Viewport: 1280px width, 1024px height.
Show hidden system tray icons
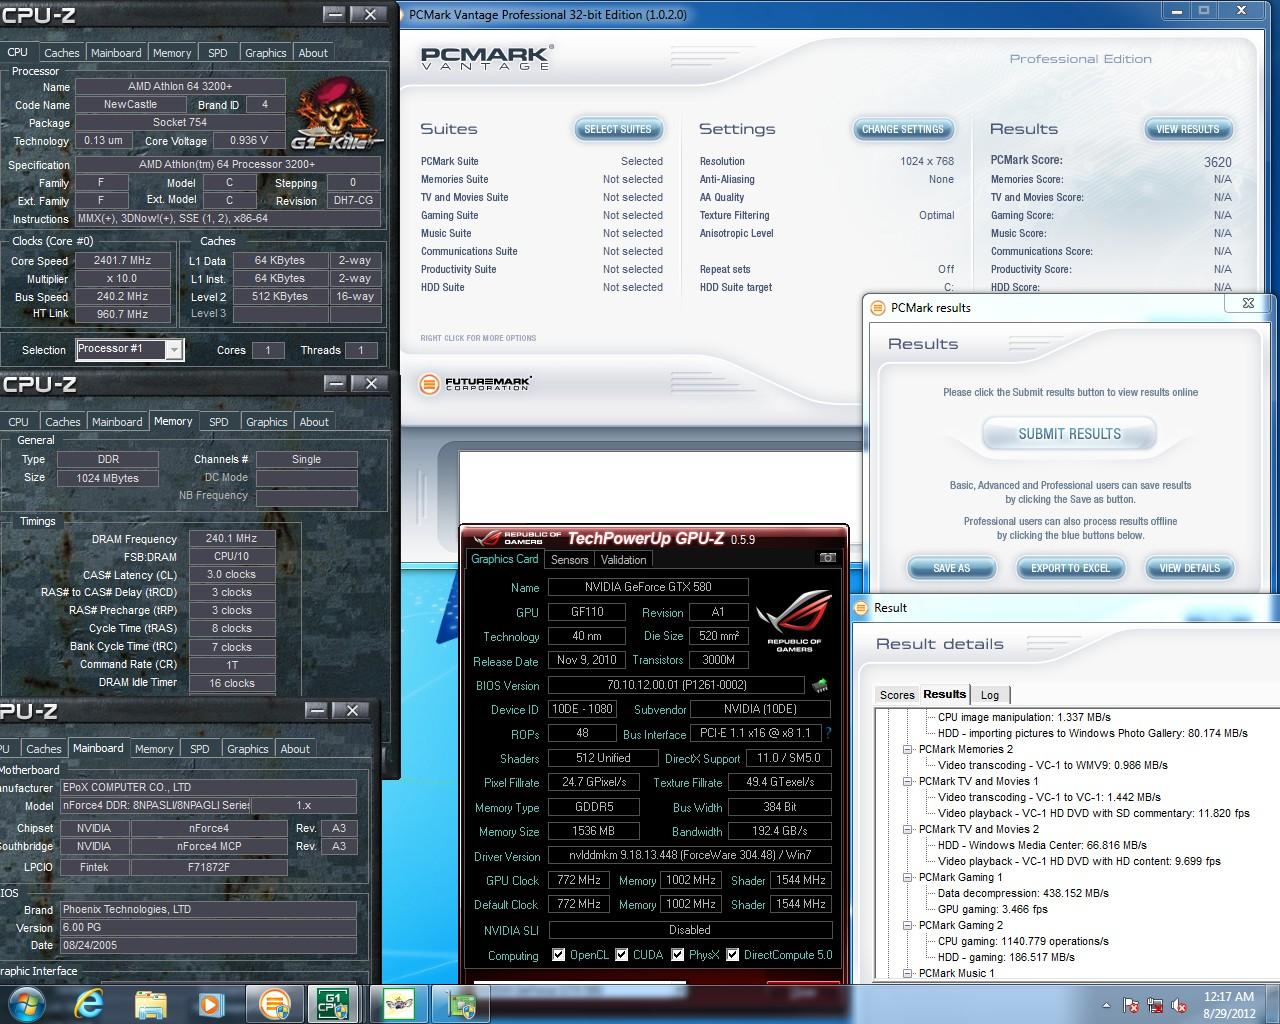(x=1106, y=1005)
